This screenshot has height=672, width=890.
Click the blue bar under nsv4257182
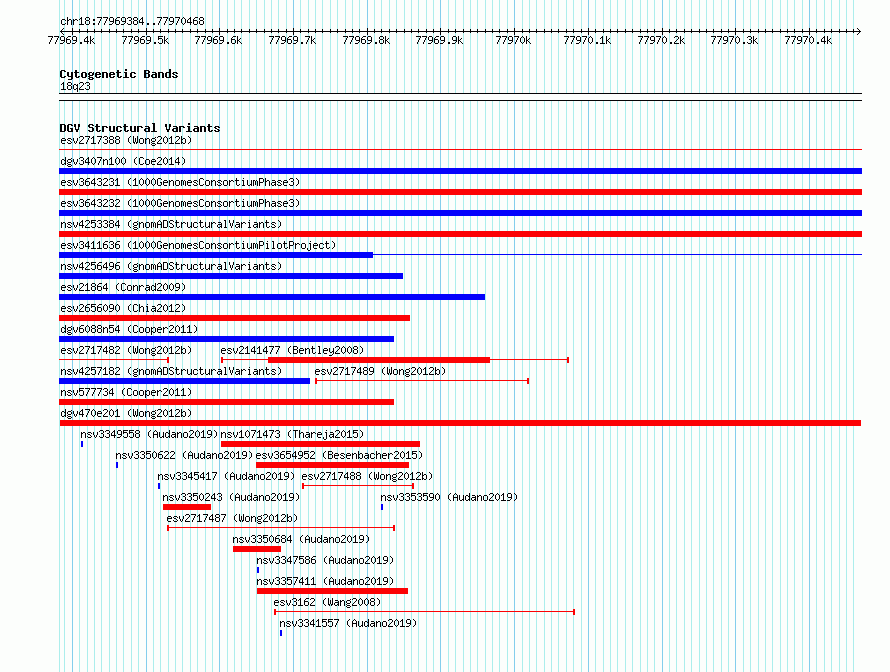click(x=184, y=381)
